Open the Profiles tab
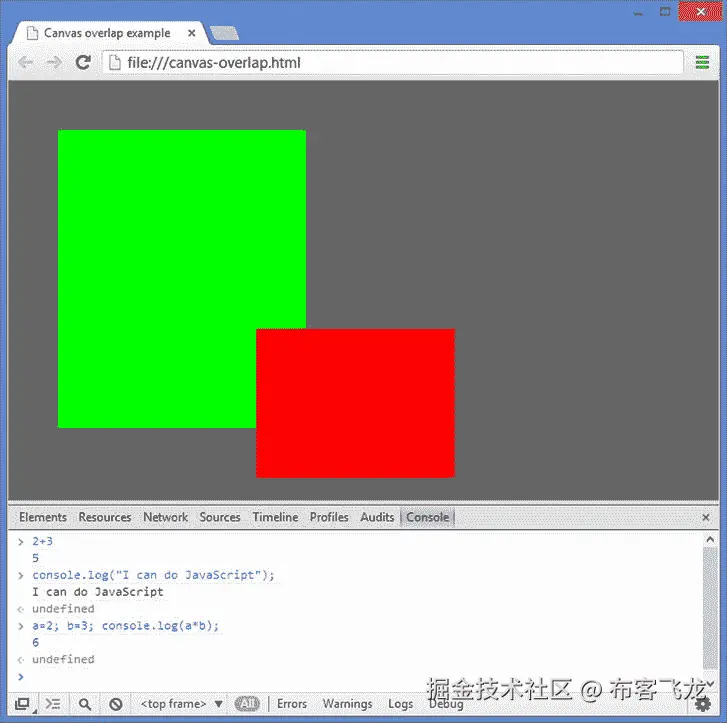Screen dimensions: 727x723 (x=329, y=517)
